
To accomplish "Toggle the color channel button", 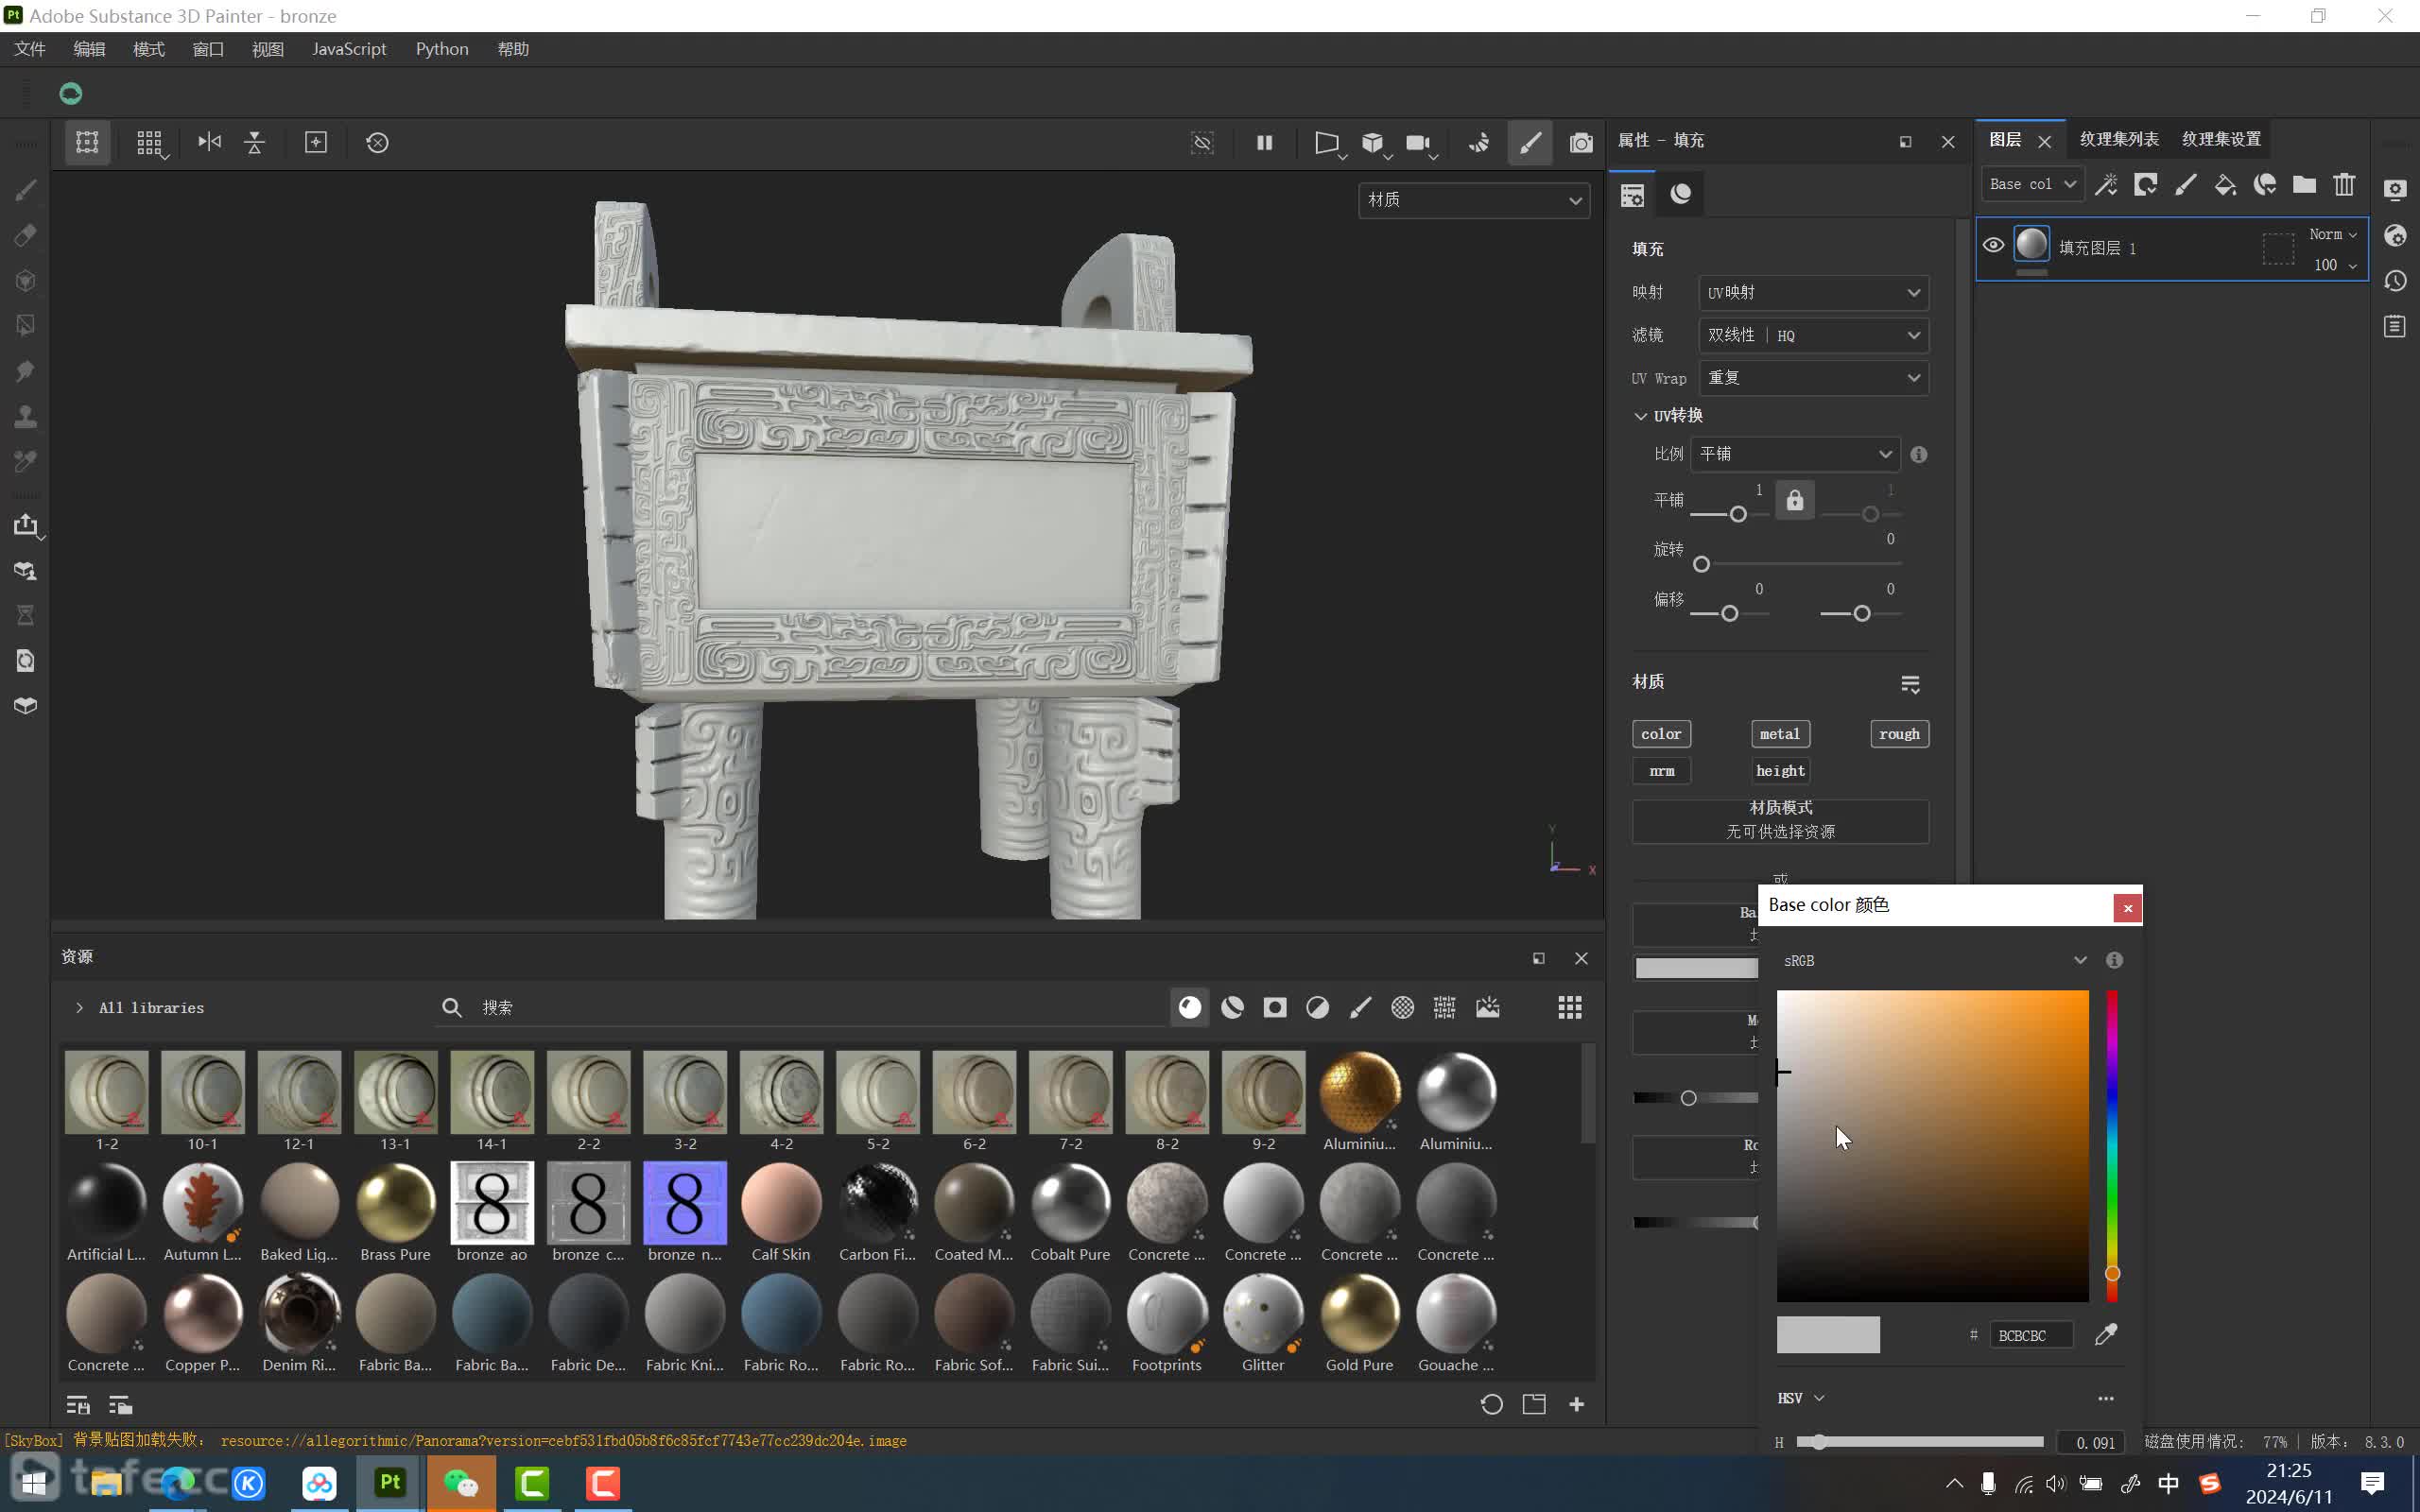I will [1661, 734].
